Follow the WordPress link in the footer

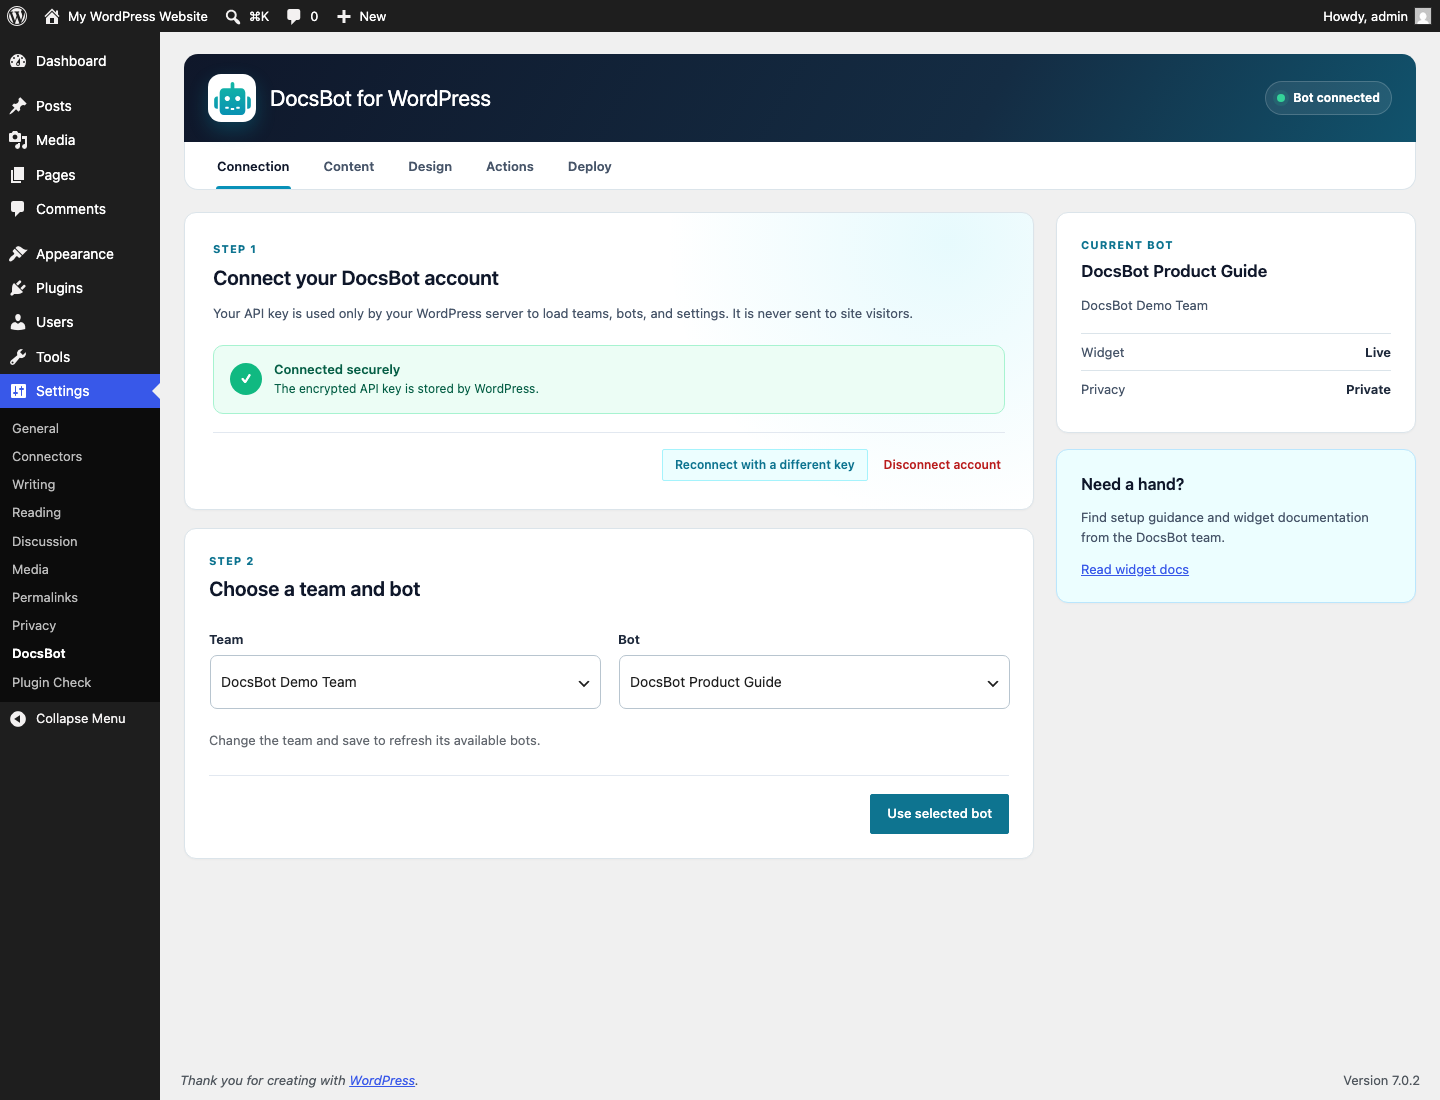382,1081
